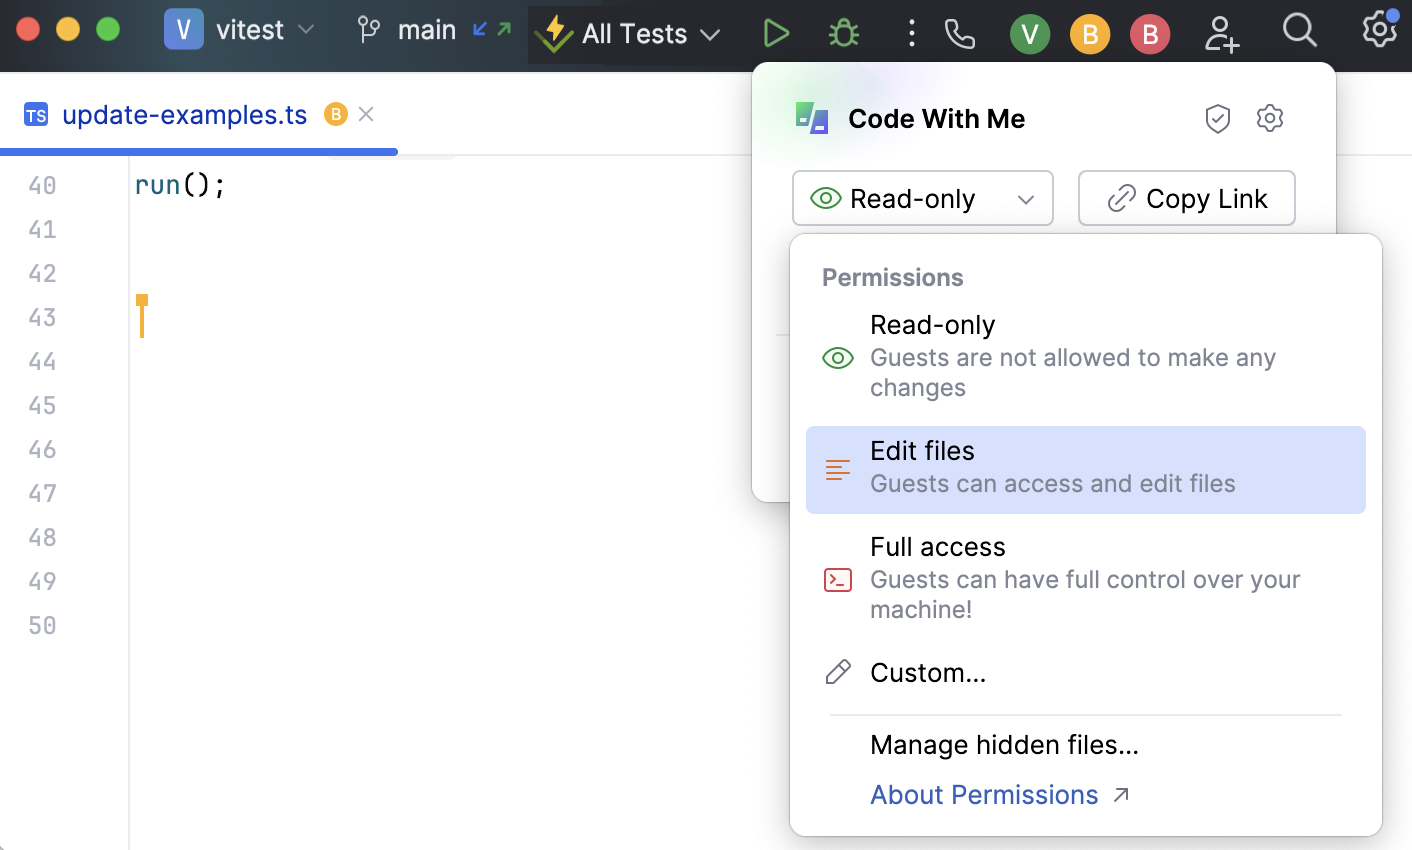This screenshot has width=1412, height=850.
Task: Start a call in Code With Me
Action: click(960, 33)
